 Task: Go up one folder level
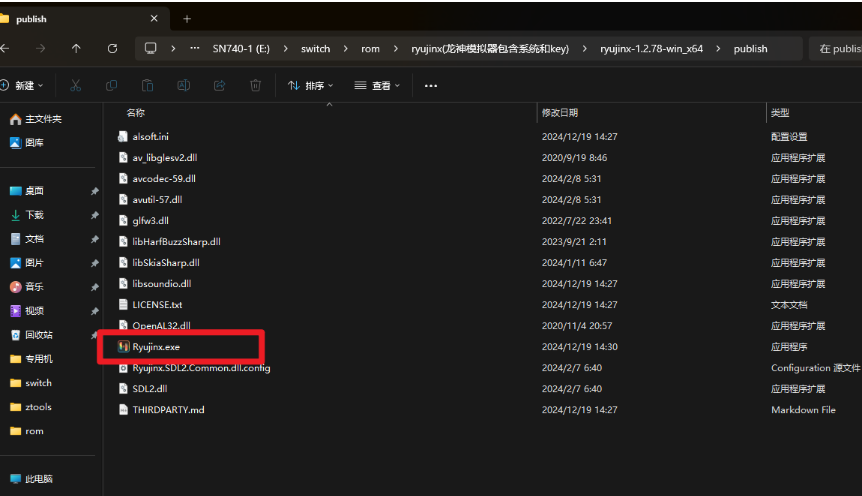[76, 48]
